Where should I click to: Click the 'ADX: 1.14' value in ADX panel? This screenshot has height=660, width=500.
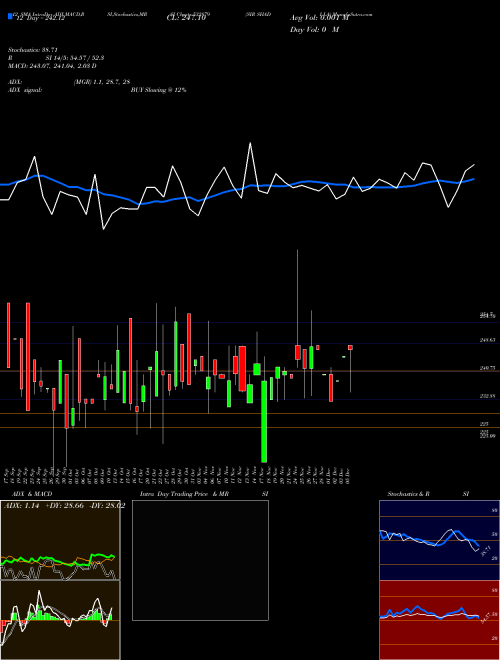coord(21,506)
